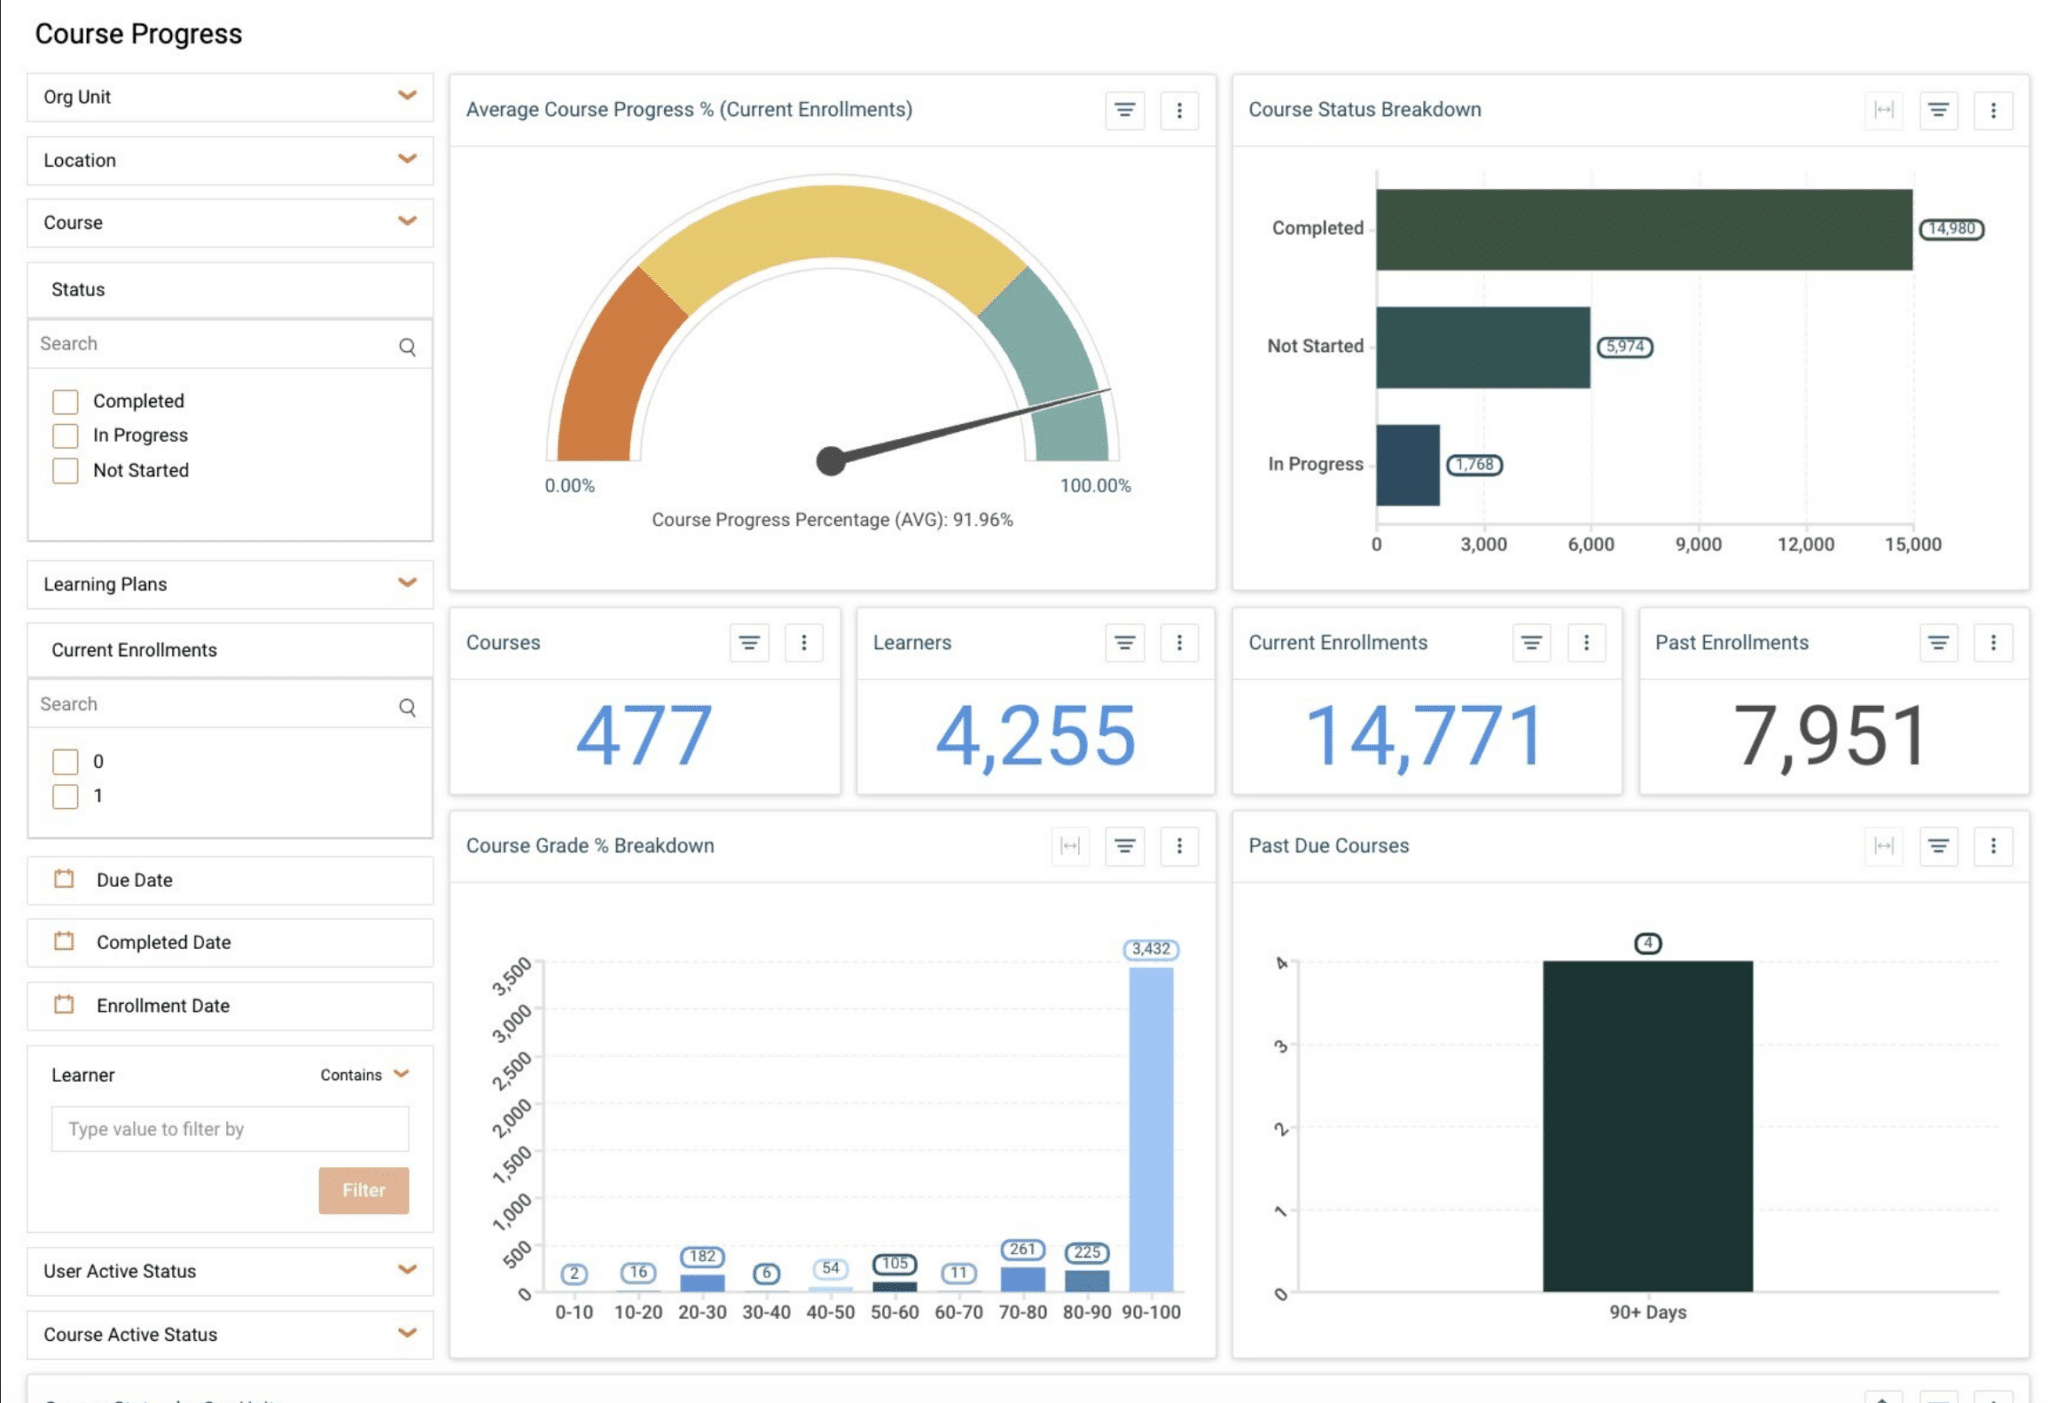The width and height of the screenshot is (2048, 1403).
Task: Click search magnifier in Status filter
Action: tap(407, 347)
